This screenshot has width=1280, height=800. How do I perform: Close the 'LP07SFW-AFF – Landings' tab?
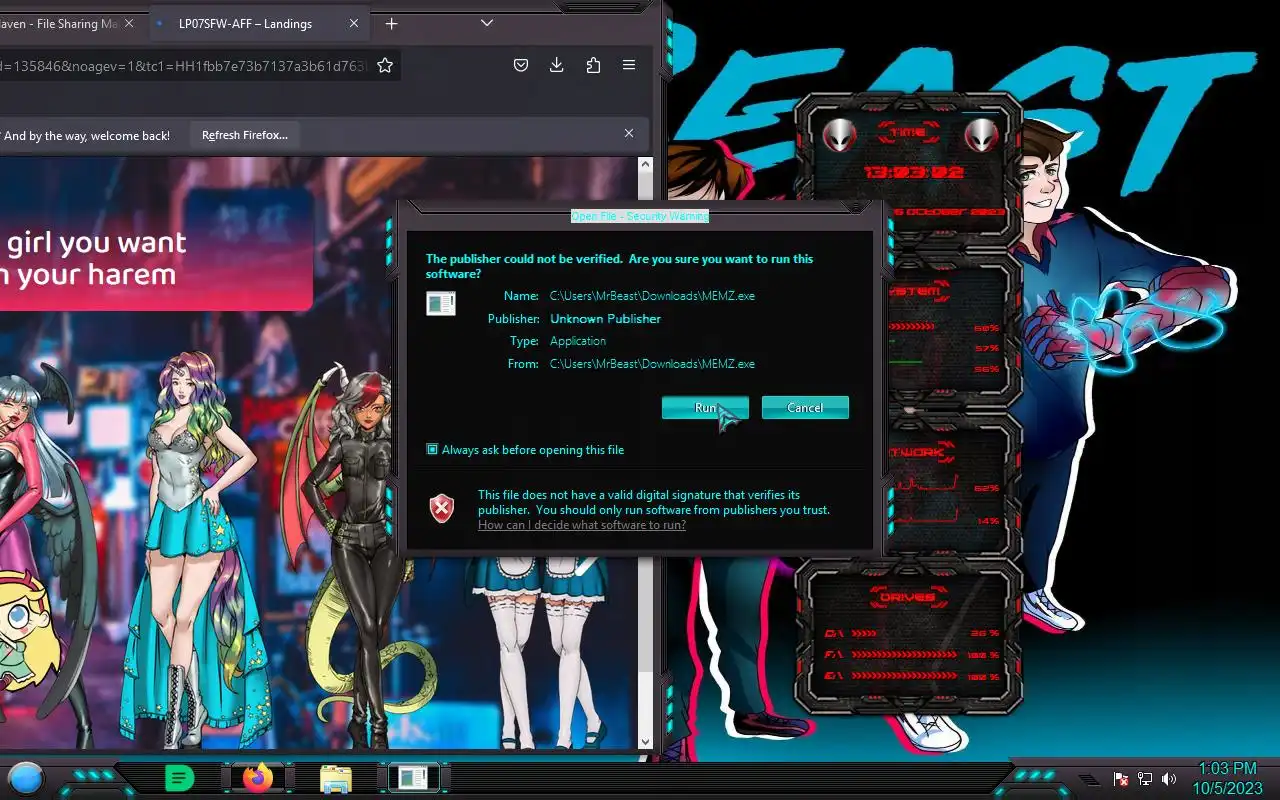(x=353, y=24)
